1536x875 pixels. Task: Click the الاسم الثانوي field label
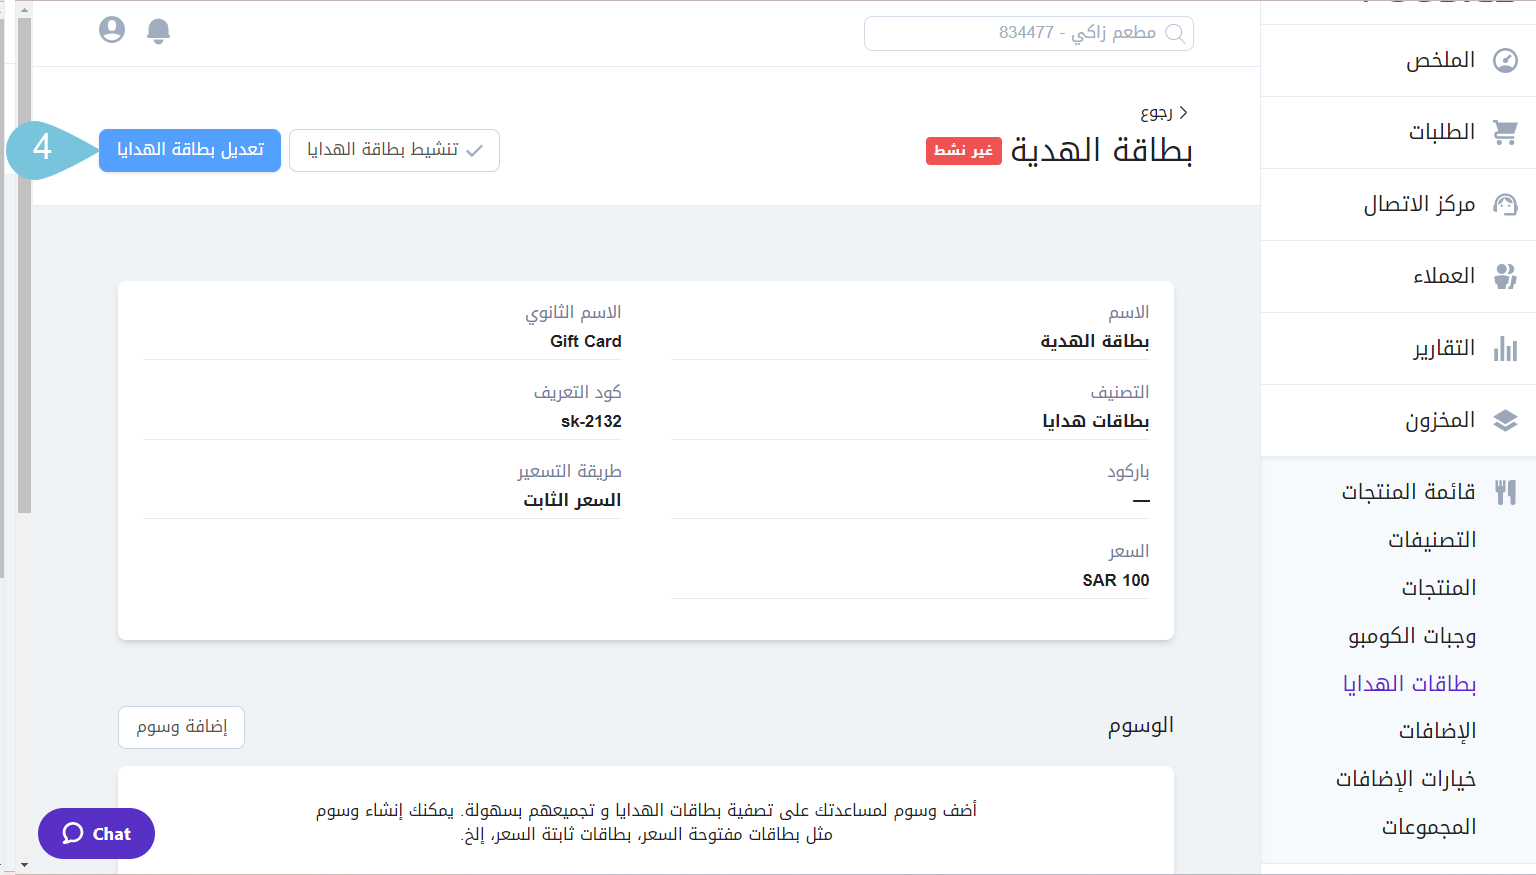[574, 313]
